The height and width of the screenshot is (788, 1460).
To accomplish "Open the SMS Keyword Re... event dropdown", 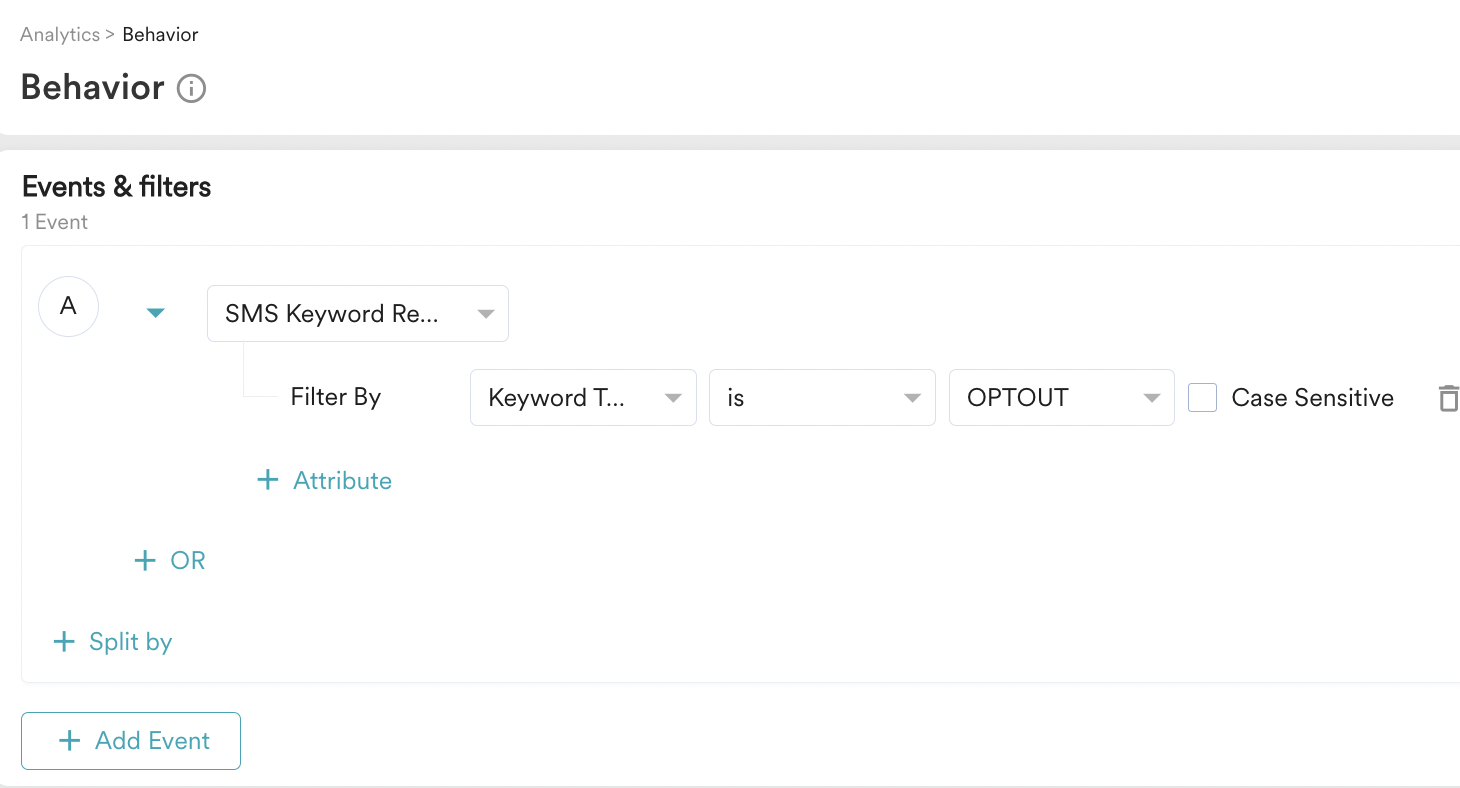I will (357, 314).
